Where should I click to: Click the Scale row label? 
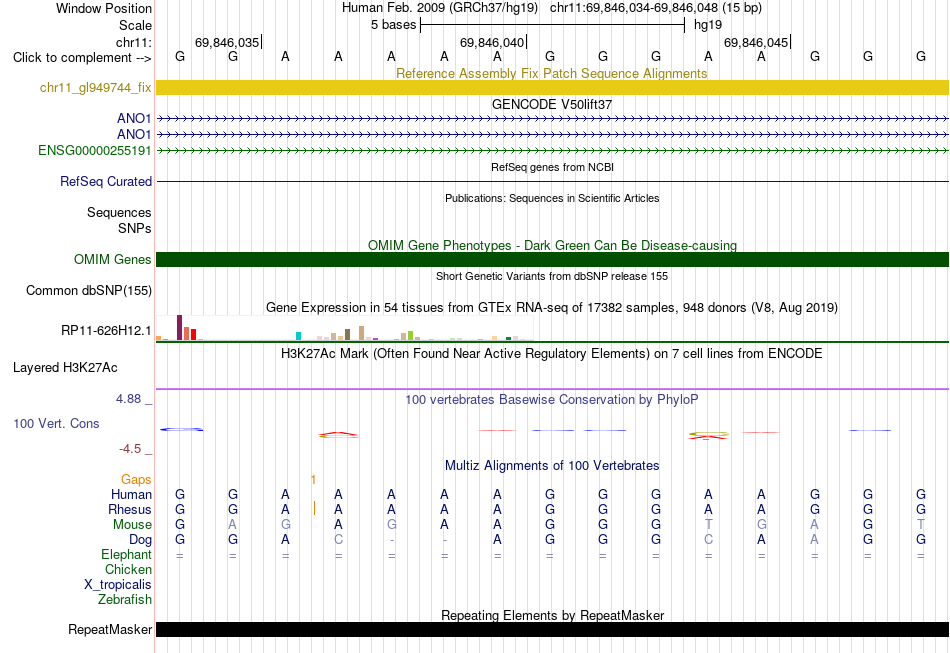click(135, 25)
